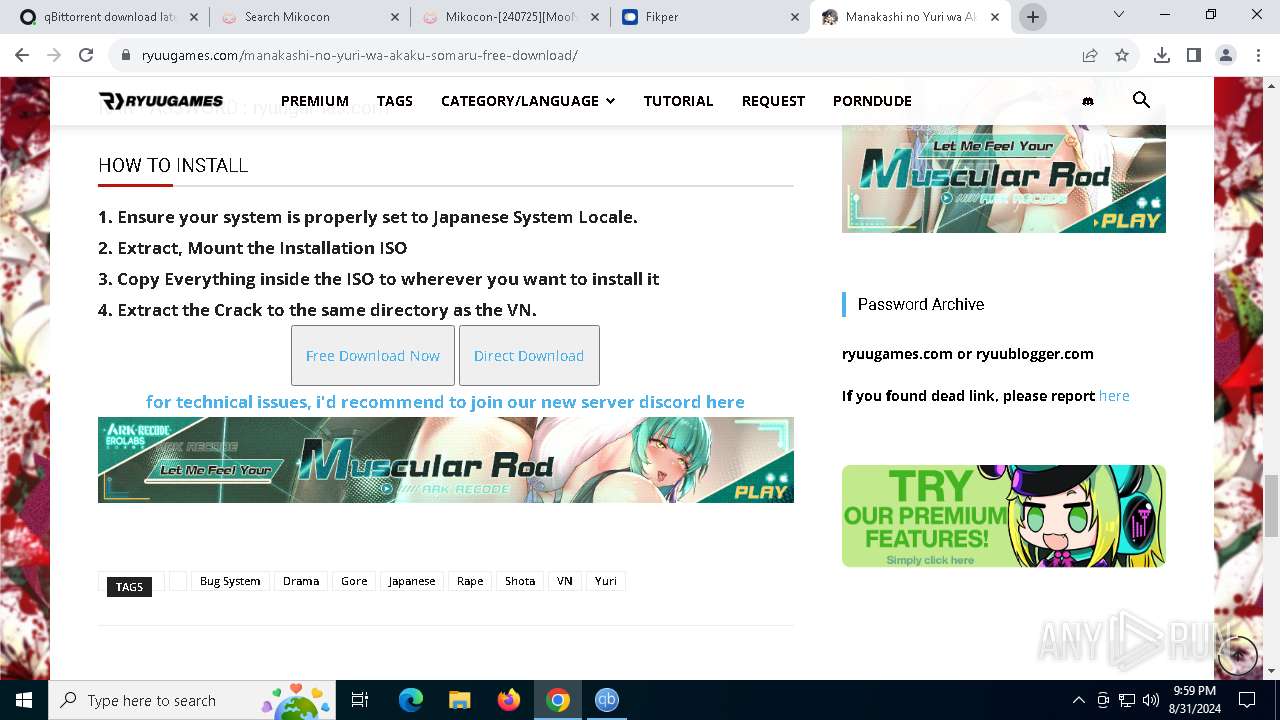1280x720 pixels.
Task: Open the PREMIUM menu item
Action: coord(315,101)
